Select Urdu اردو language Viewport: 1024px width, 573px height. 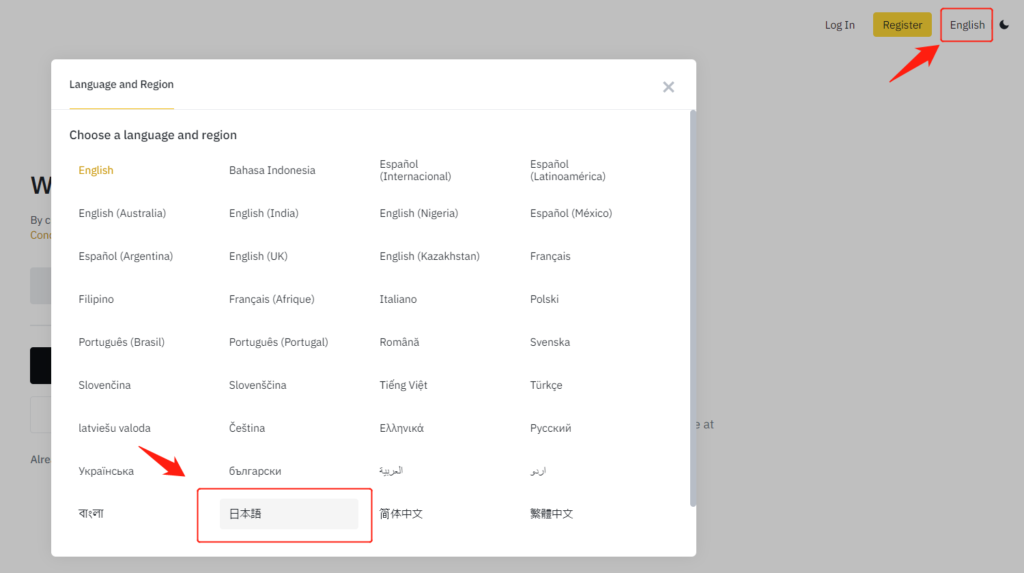click(537, 470)
